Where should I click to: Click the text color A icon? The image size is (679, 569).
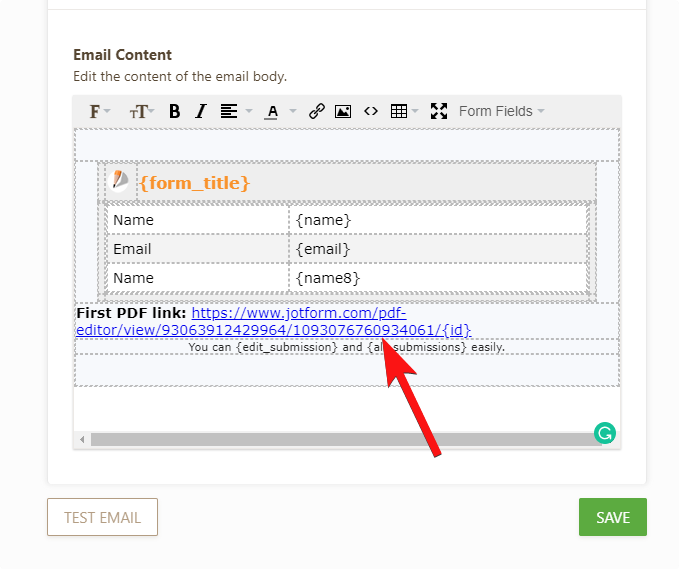point(272,112)
